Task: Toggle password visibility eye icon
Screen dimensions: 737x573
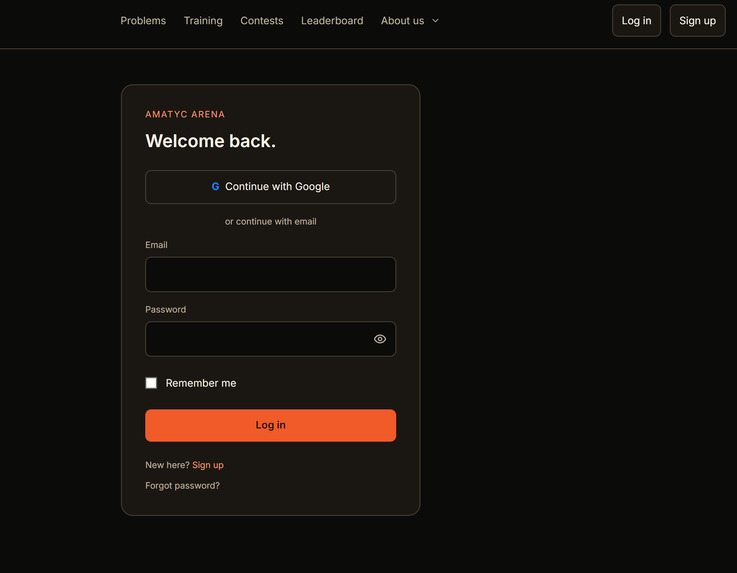Action: pos(380,339)
